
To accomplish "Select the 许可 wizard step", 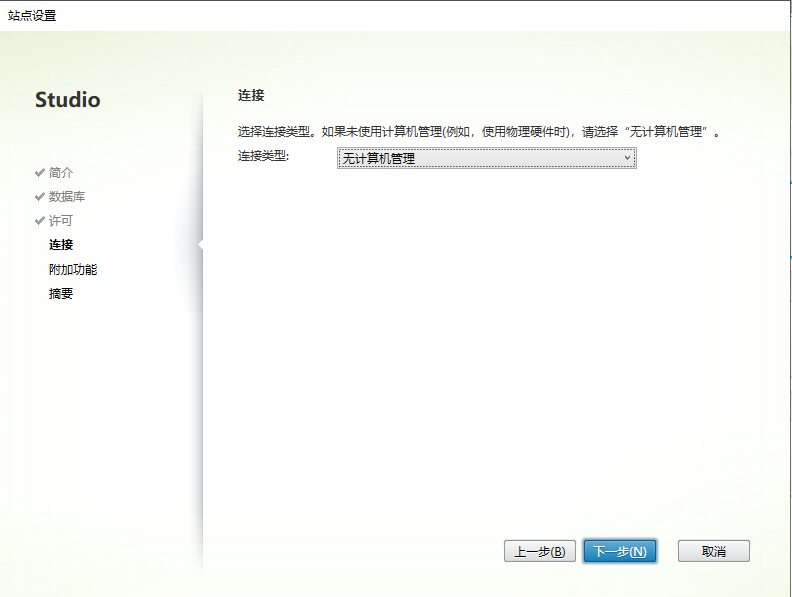I will (x=61, y=221).
